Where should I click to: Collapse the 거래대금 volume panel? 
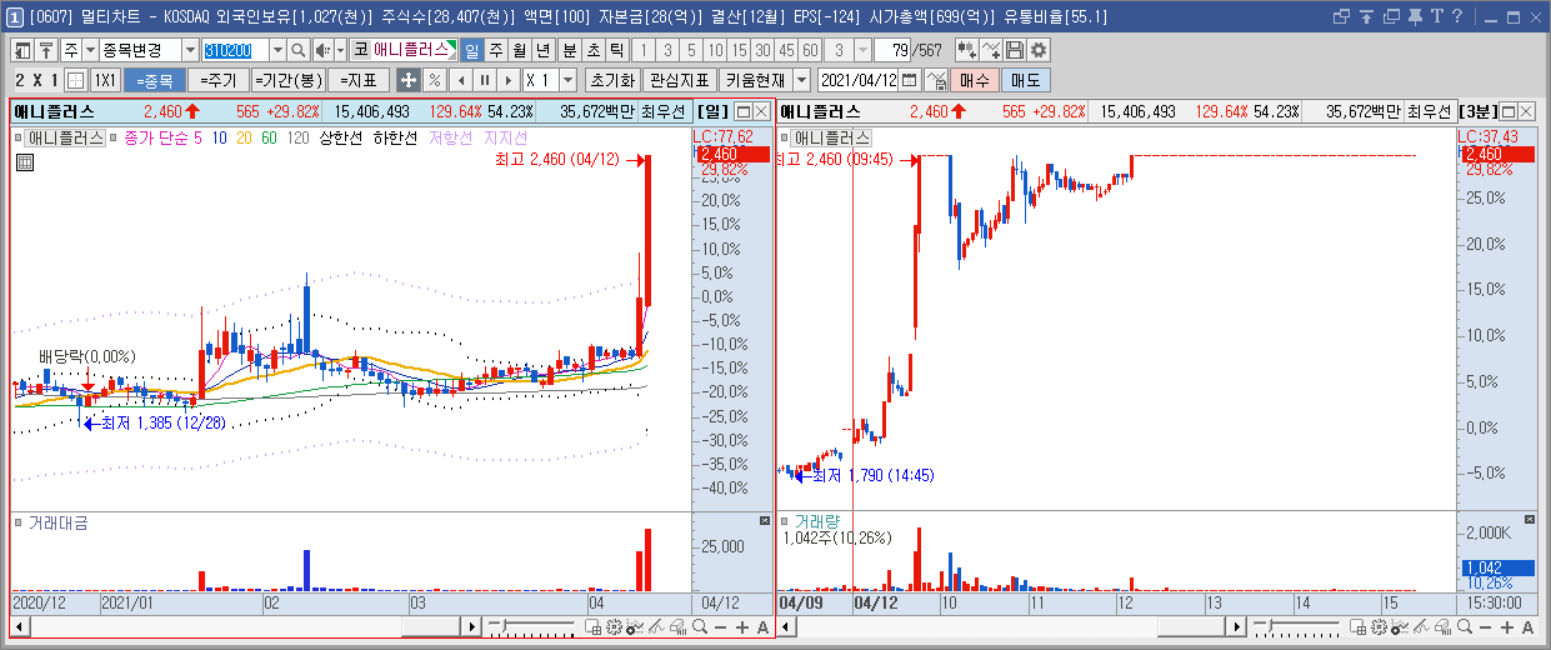click(765, 520)
